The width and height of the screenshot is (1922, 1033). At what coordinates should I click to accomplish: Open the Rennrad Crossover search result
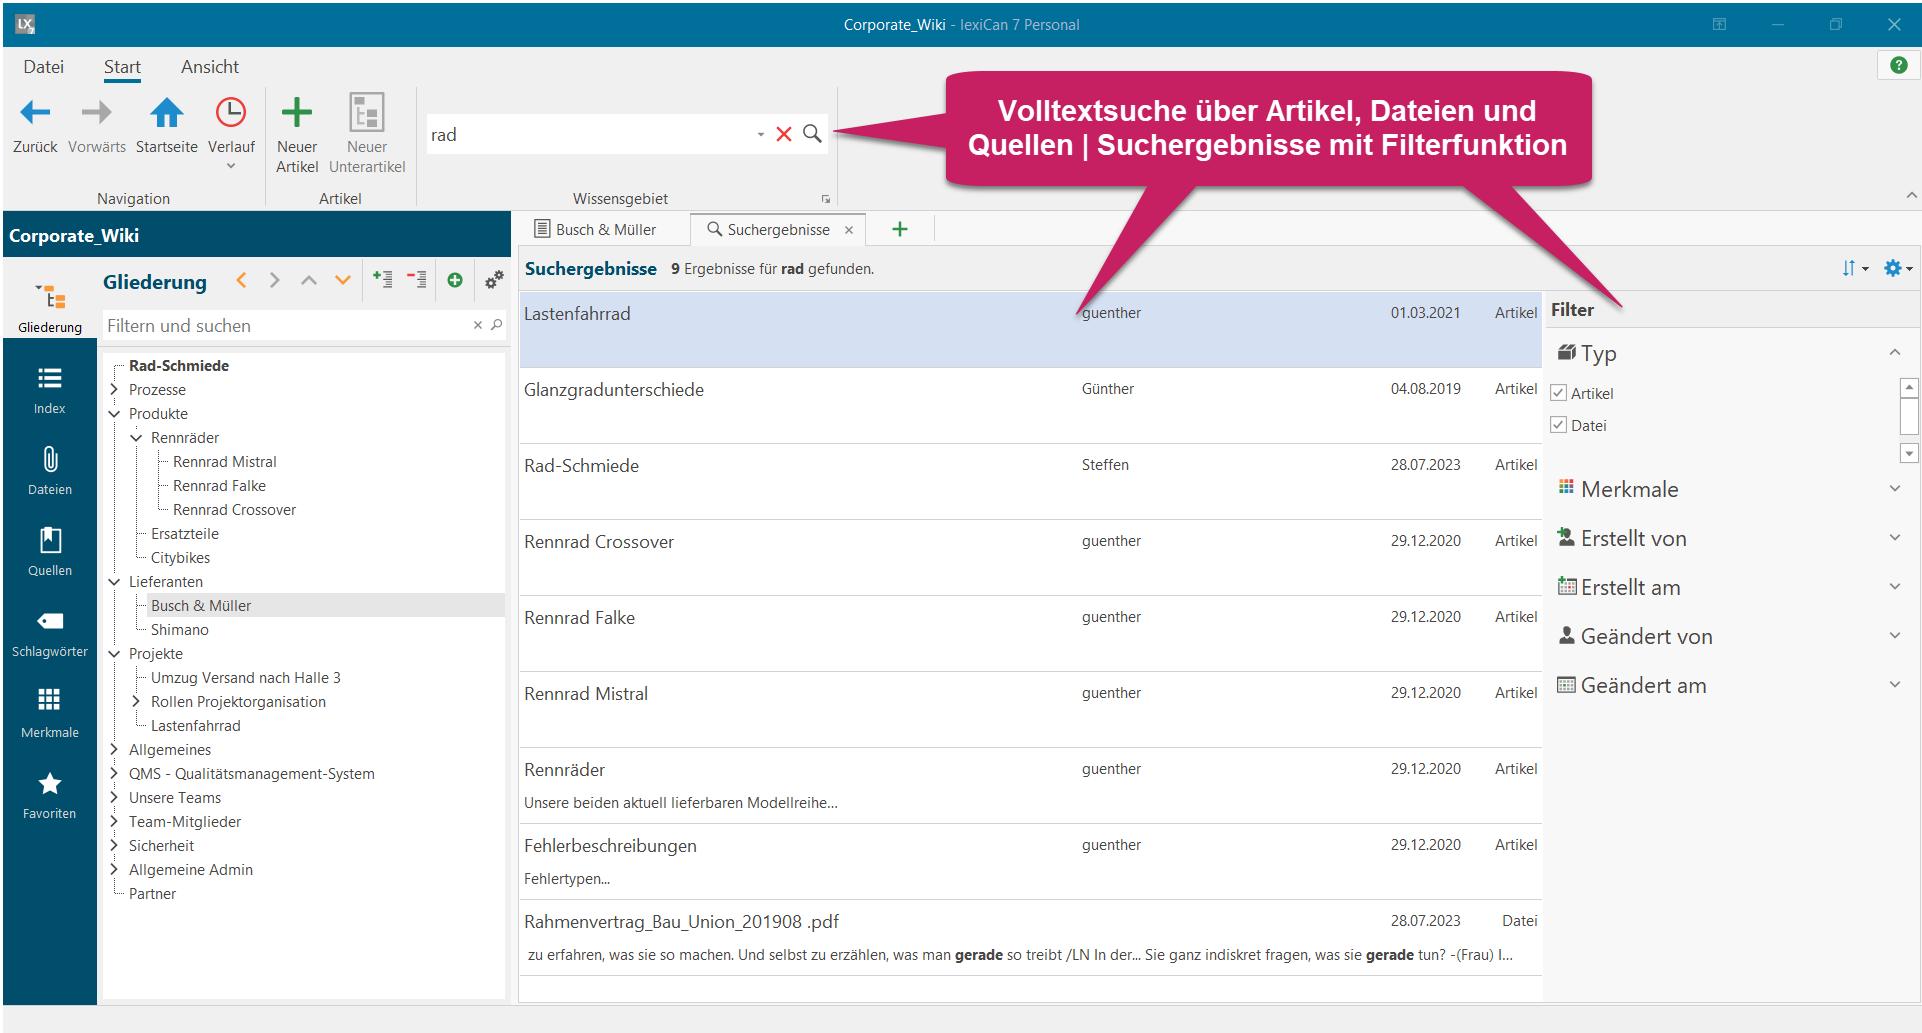pos(599,542)
